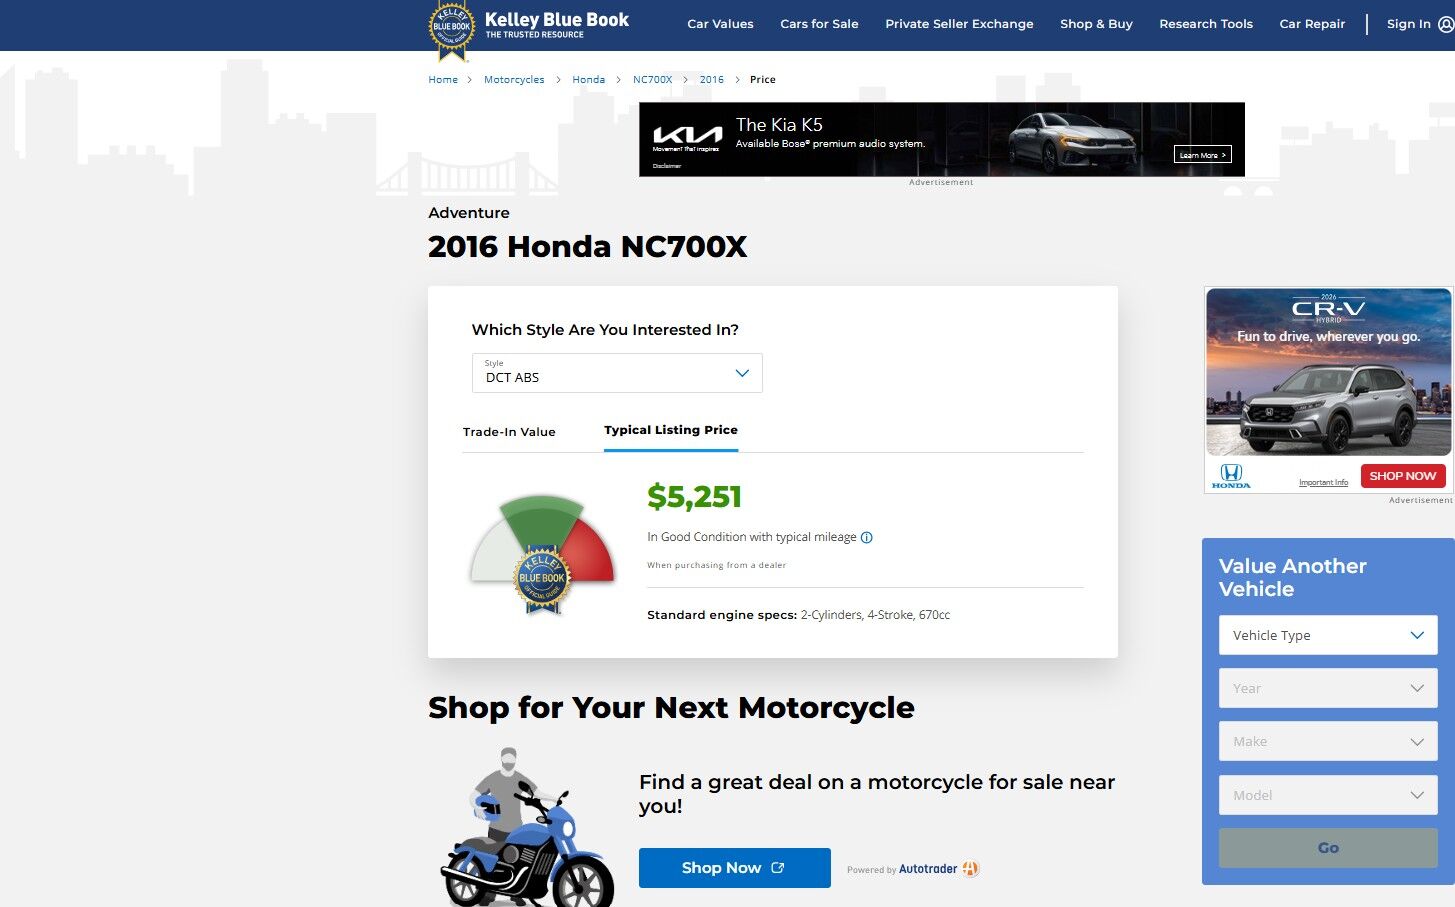Click the KBB price gauge graphic
Image resolution: width=1455 pixels, height=907 pixels.
pyautogui.click(x=542, y=553)
